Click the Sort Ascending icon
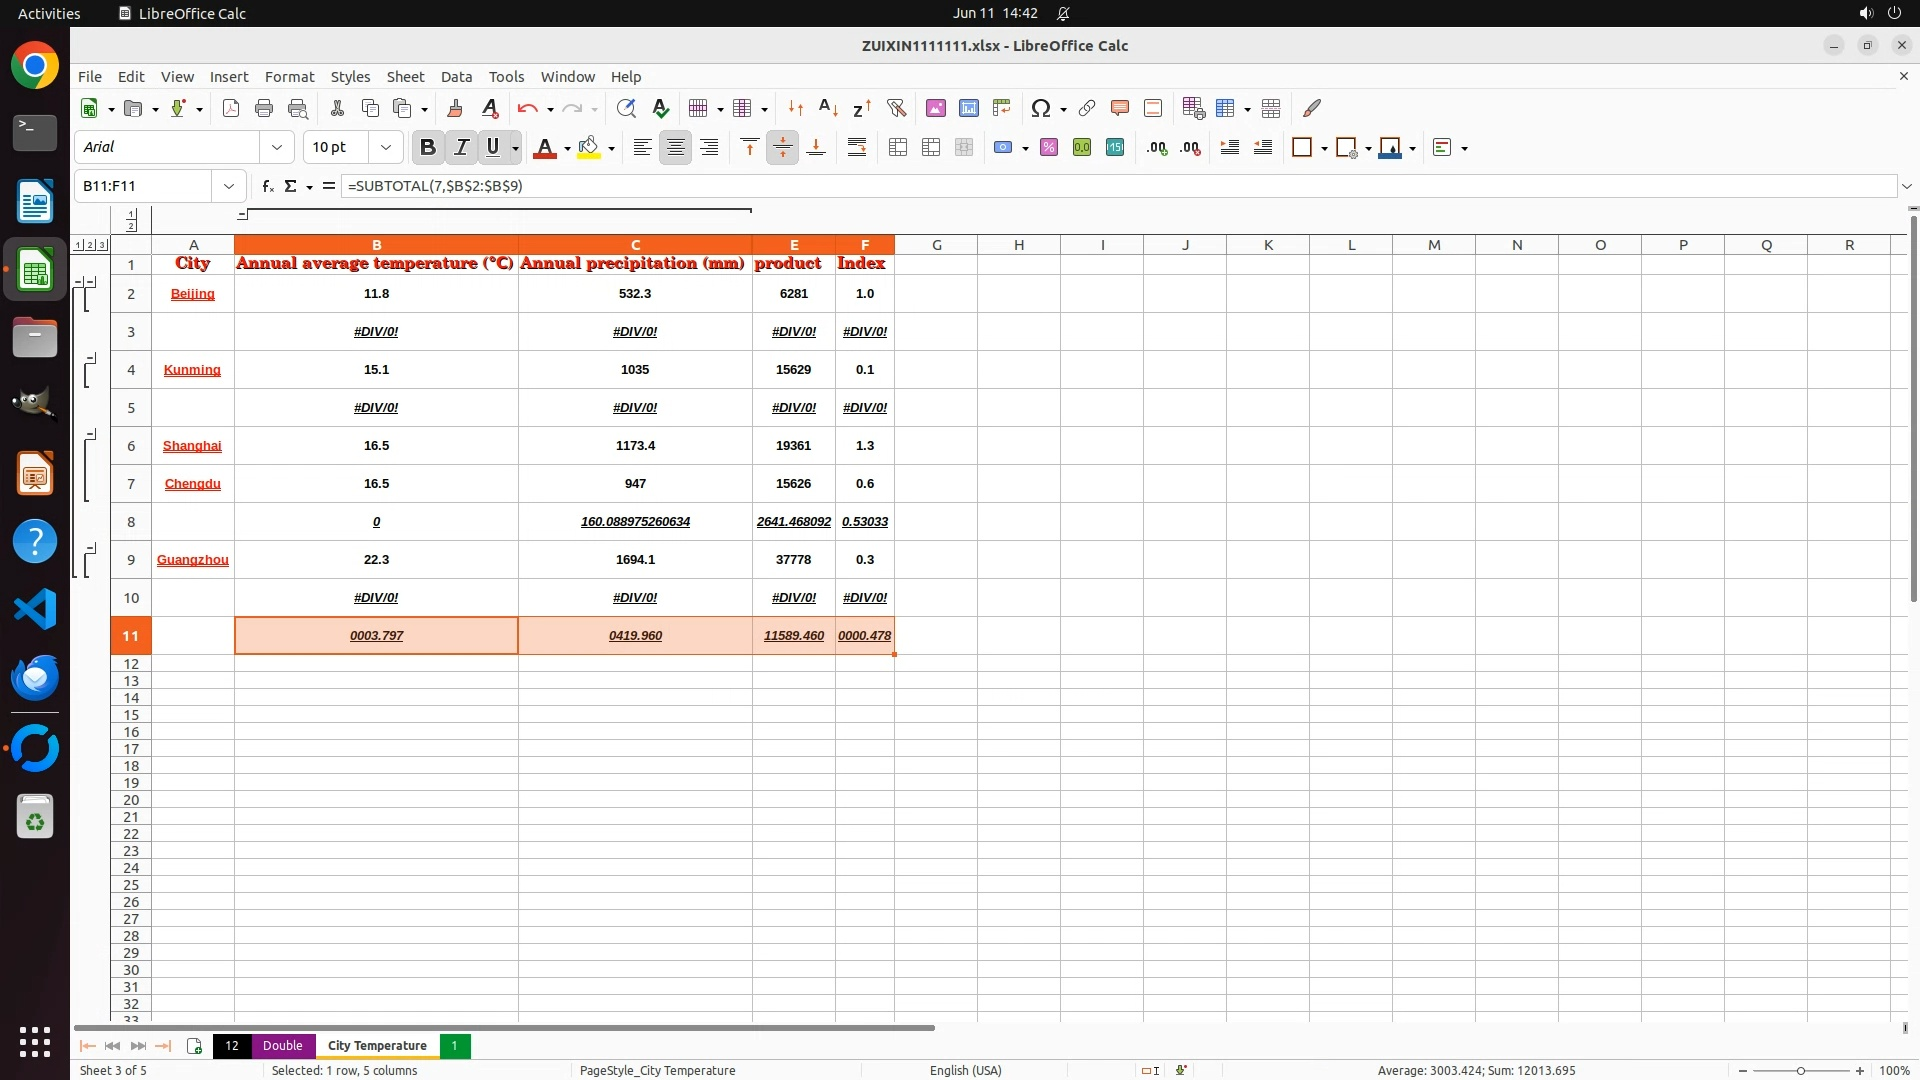 [828, 108]
